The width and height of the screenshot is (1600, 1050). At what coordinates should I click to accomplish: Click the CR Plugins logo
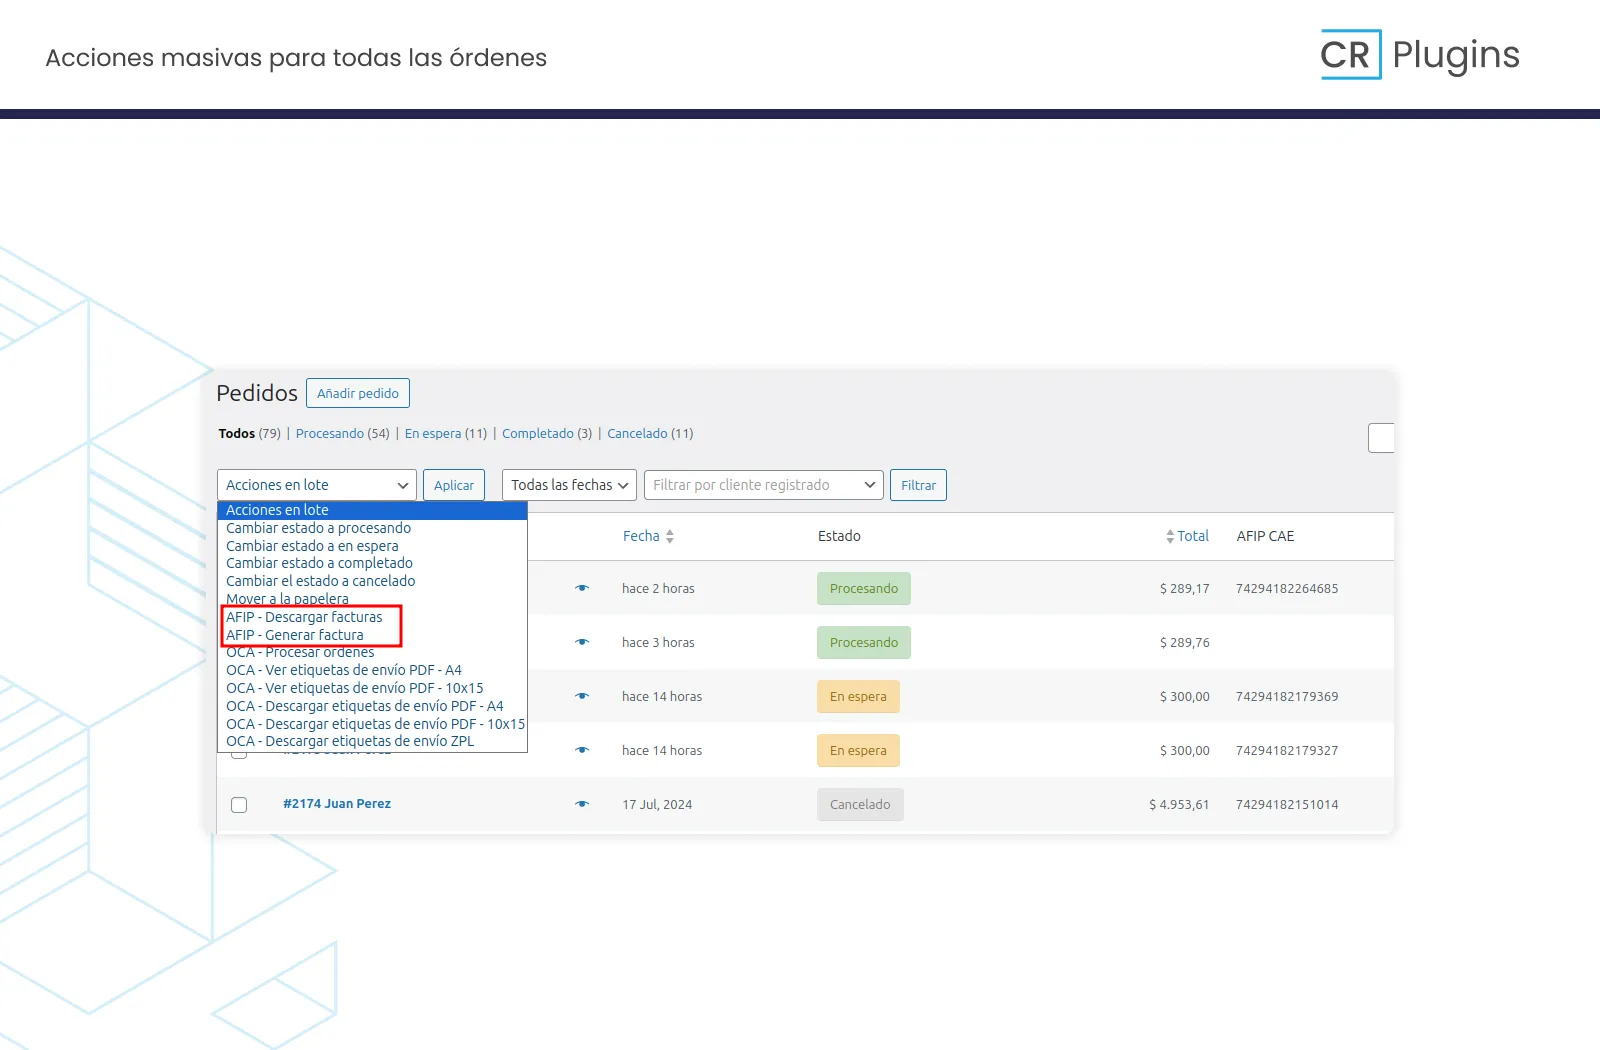(1419, 55)
